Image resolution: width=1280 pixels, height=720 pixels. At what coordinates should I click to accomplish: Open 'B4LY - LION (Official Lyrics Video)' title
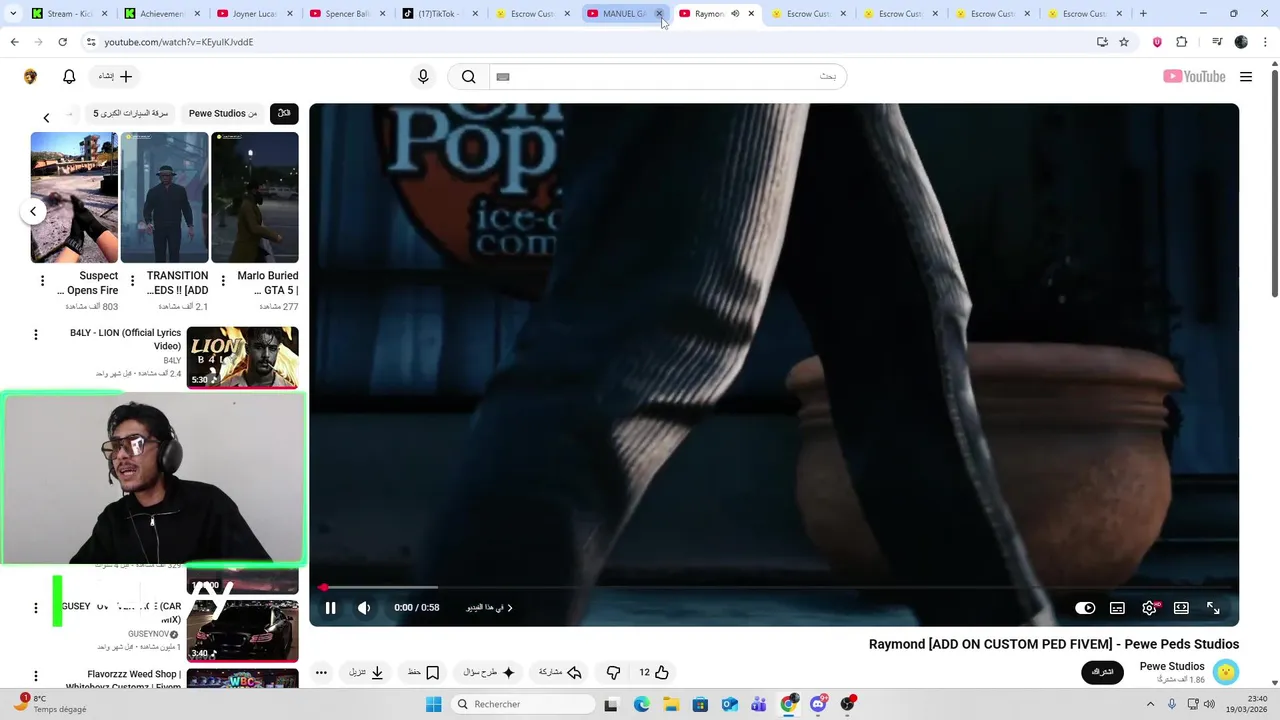point(125,339)
